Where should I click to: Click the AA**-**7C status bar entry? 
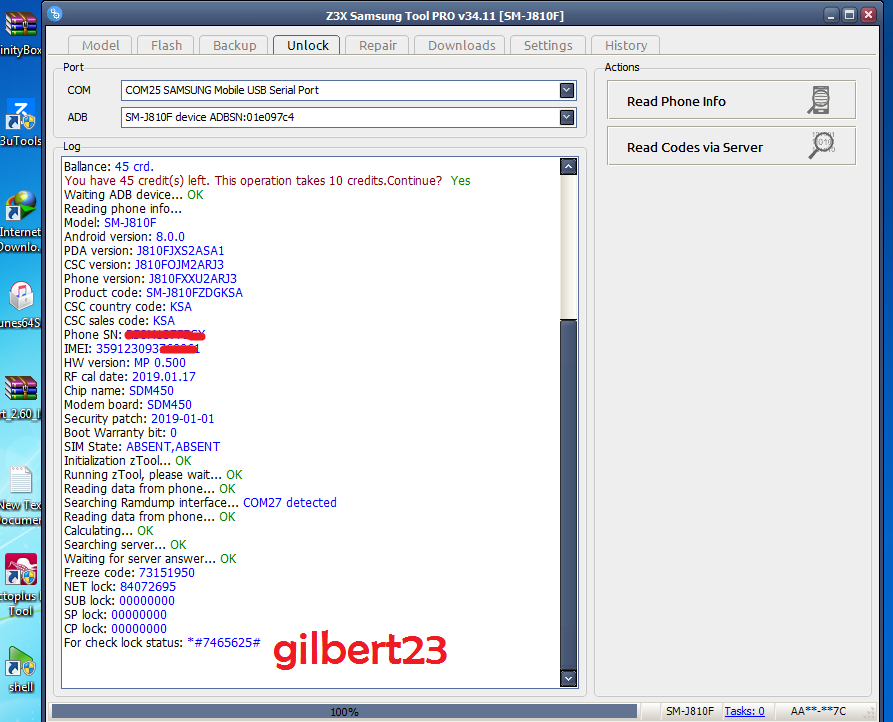(818, 711)
